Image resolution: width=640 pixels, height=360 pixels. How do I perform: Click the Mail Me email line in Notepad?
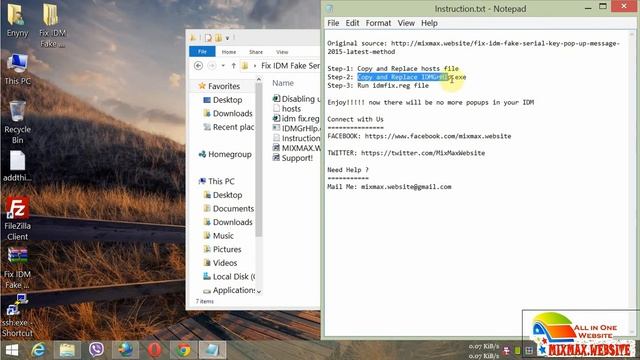389,187
